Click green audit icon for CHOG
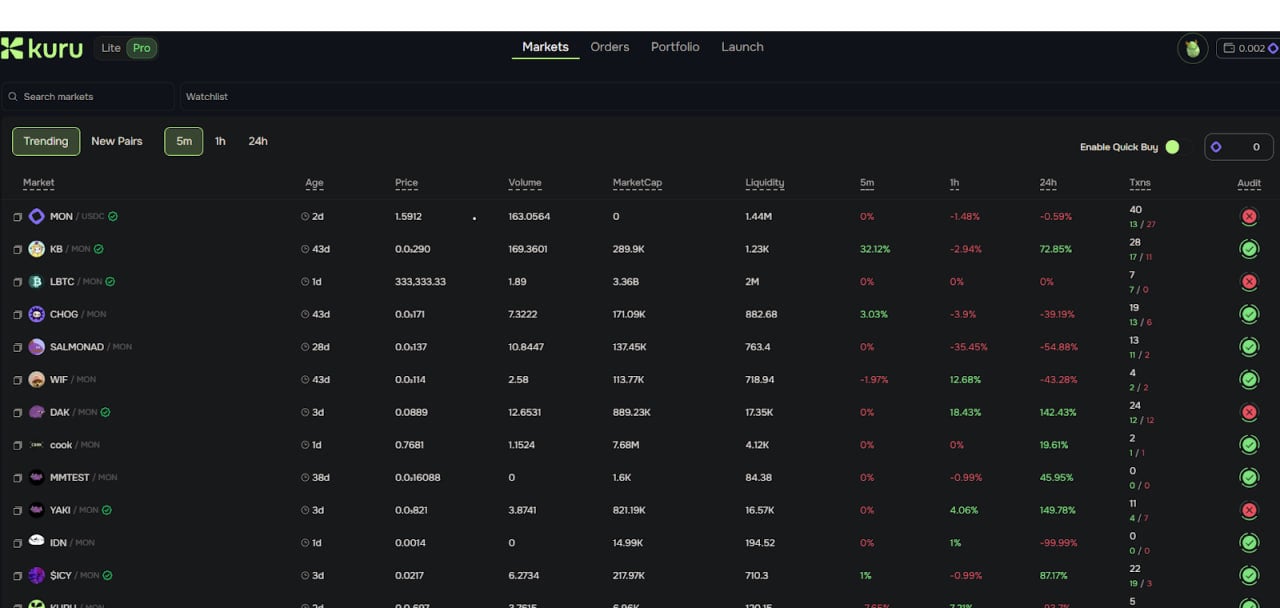The image size is (1280, 608). 1249,314
